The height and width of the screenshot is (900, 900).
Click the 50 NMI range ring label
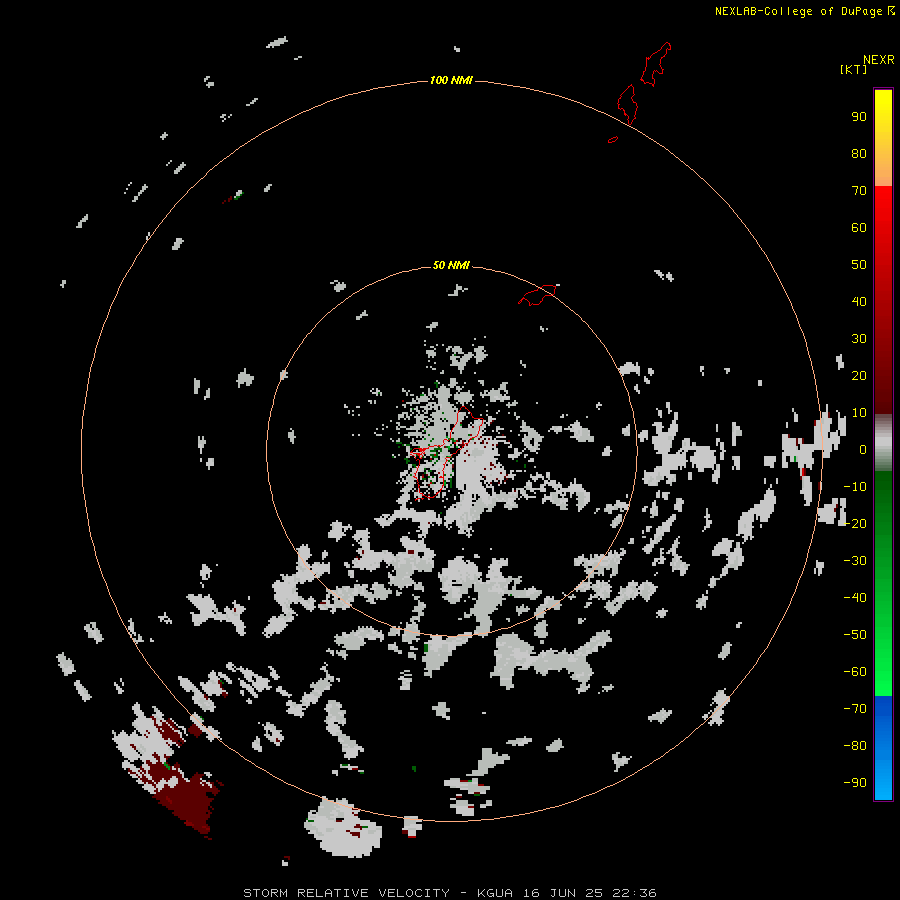pos(451,265)
